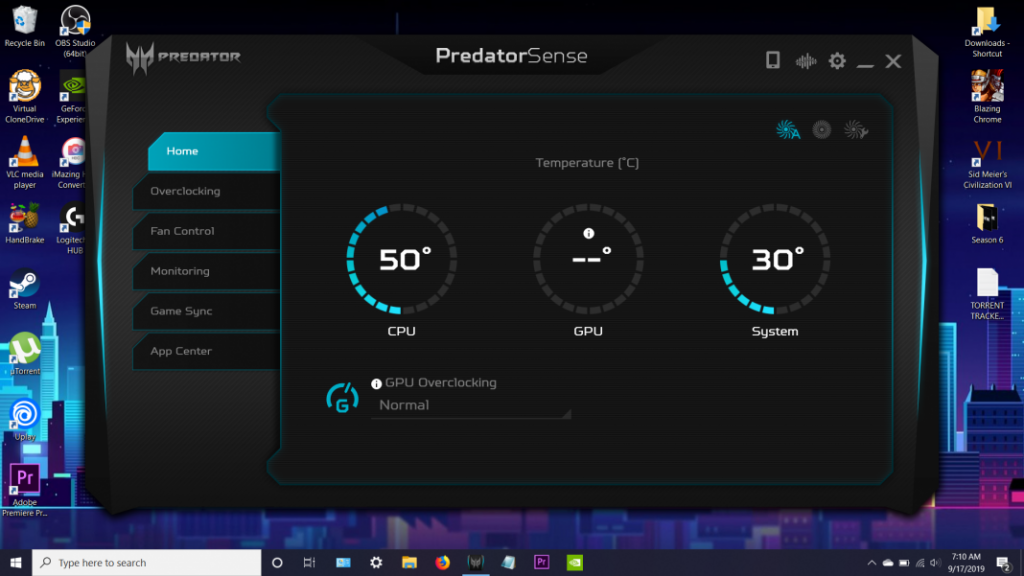Go to the Monitoring tab

(x=180, y=271)
